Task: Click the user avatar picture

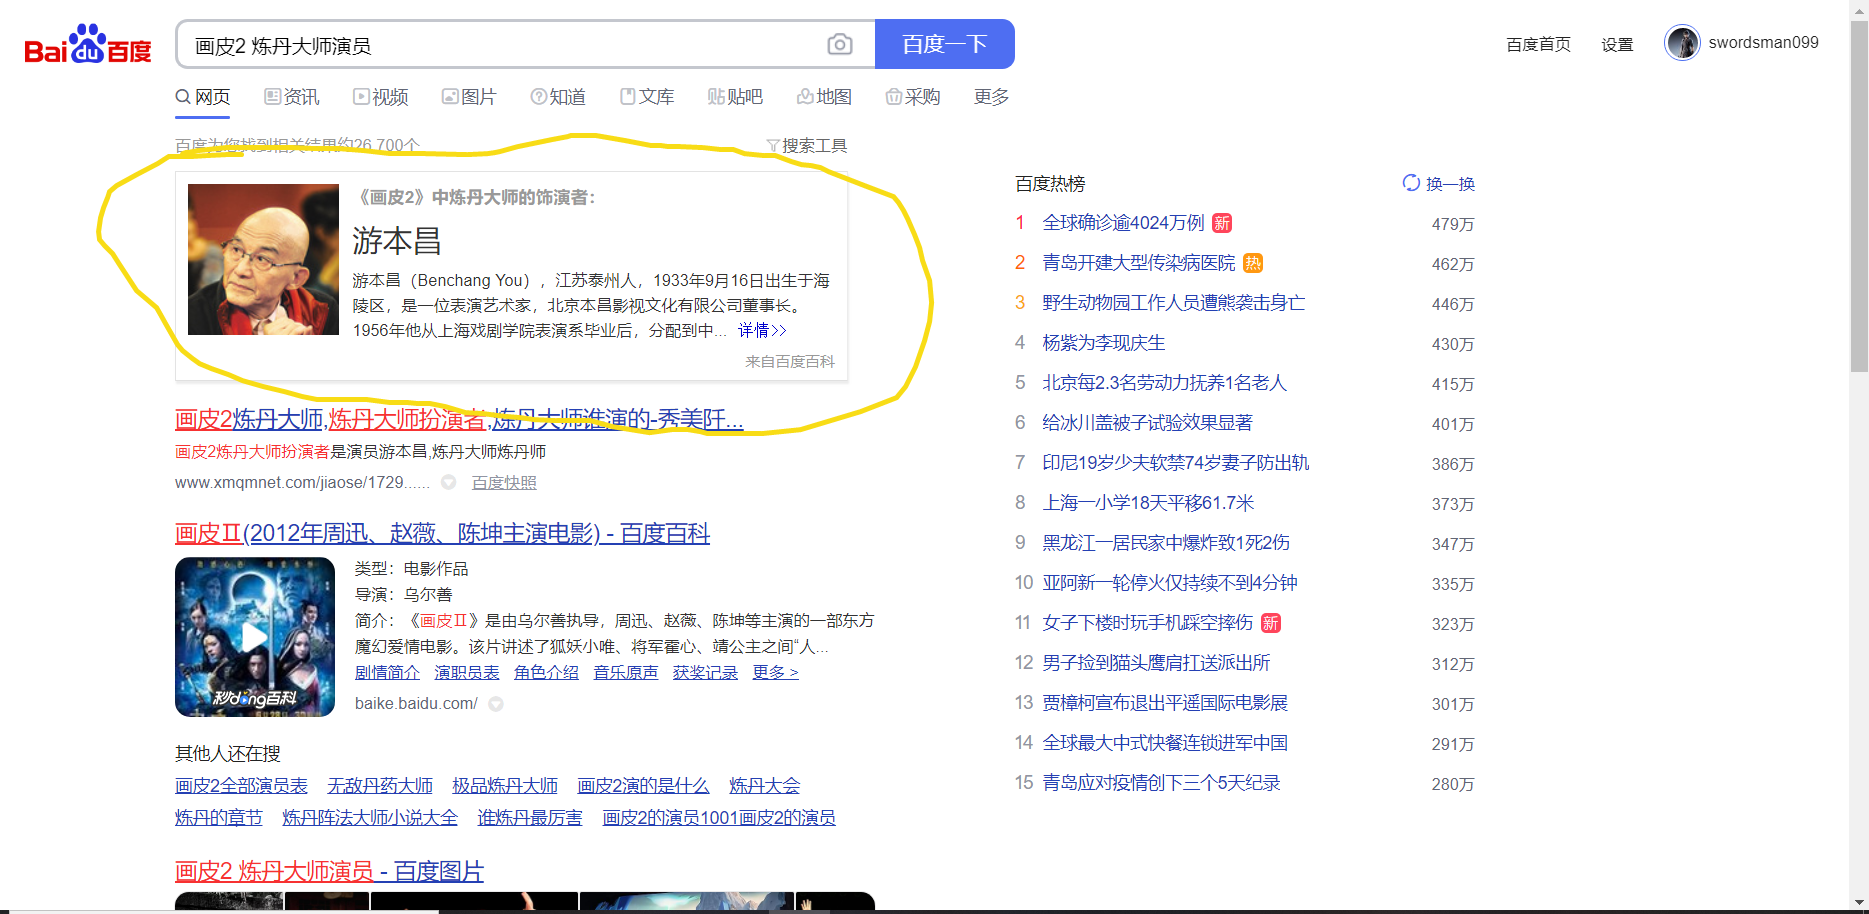Action: pyautogui.click(x=1682, y=43)
